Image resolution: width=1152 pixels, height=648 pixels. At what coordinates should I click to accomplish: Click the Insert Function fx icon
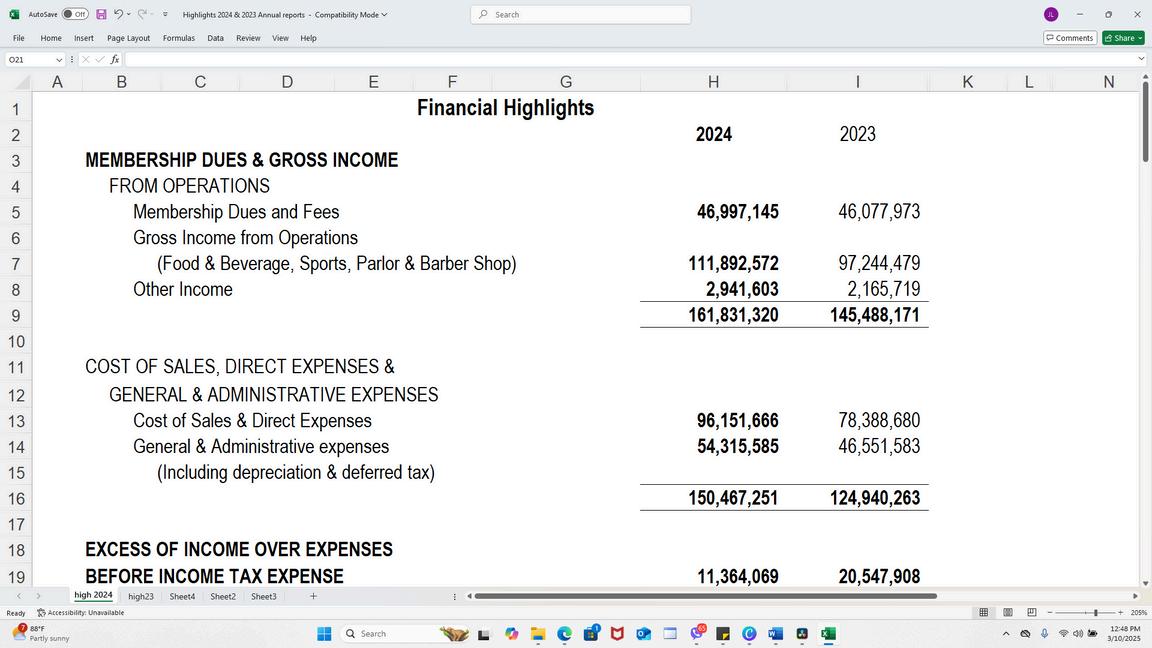point(115,60)
